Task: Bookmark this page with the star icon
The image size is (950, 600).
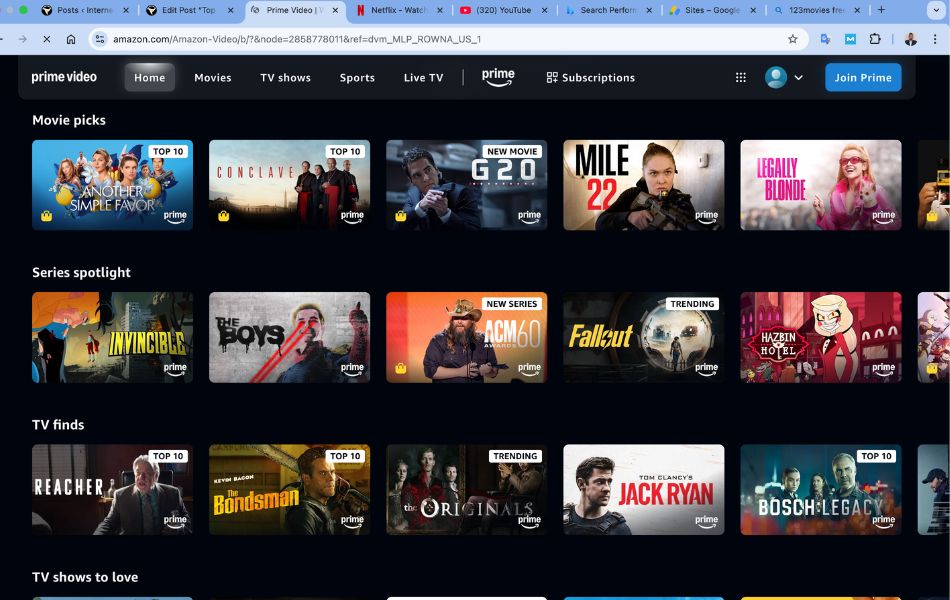Action: click(x=792, y=39)
